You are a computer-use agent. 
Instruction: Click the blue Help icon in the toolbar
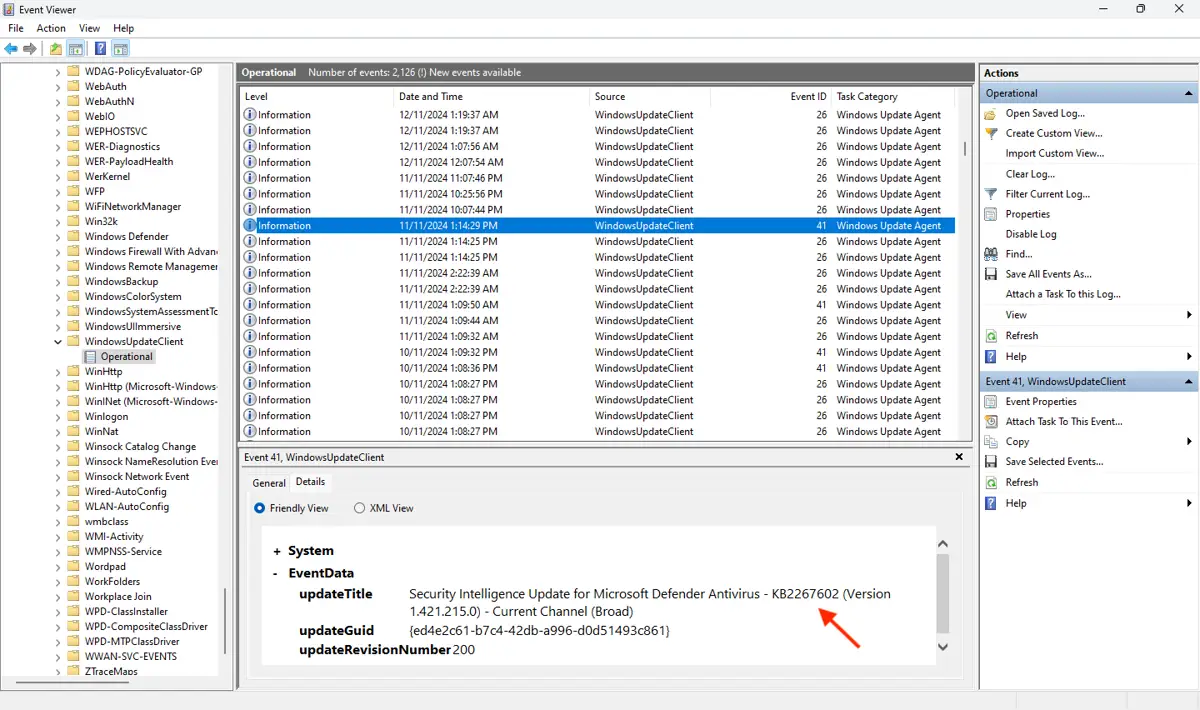pos(101,49)
